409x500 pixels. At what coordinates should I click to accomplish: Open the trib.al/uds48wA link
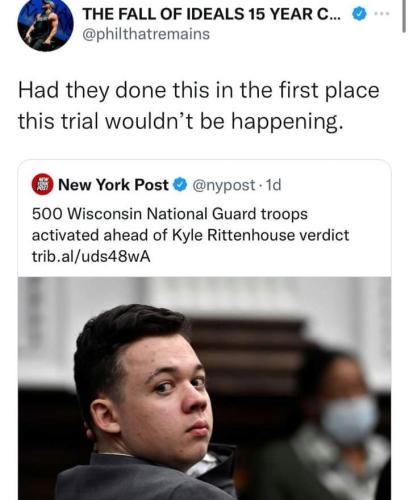coord(91,256)
